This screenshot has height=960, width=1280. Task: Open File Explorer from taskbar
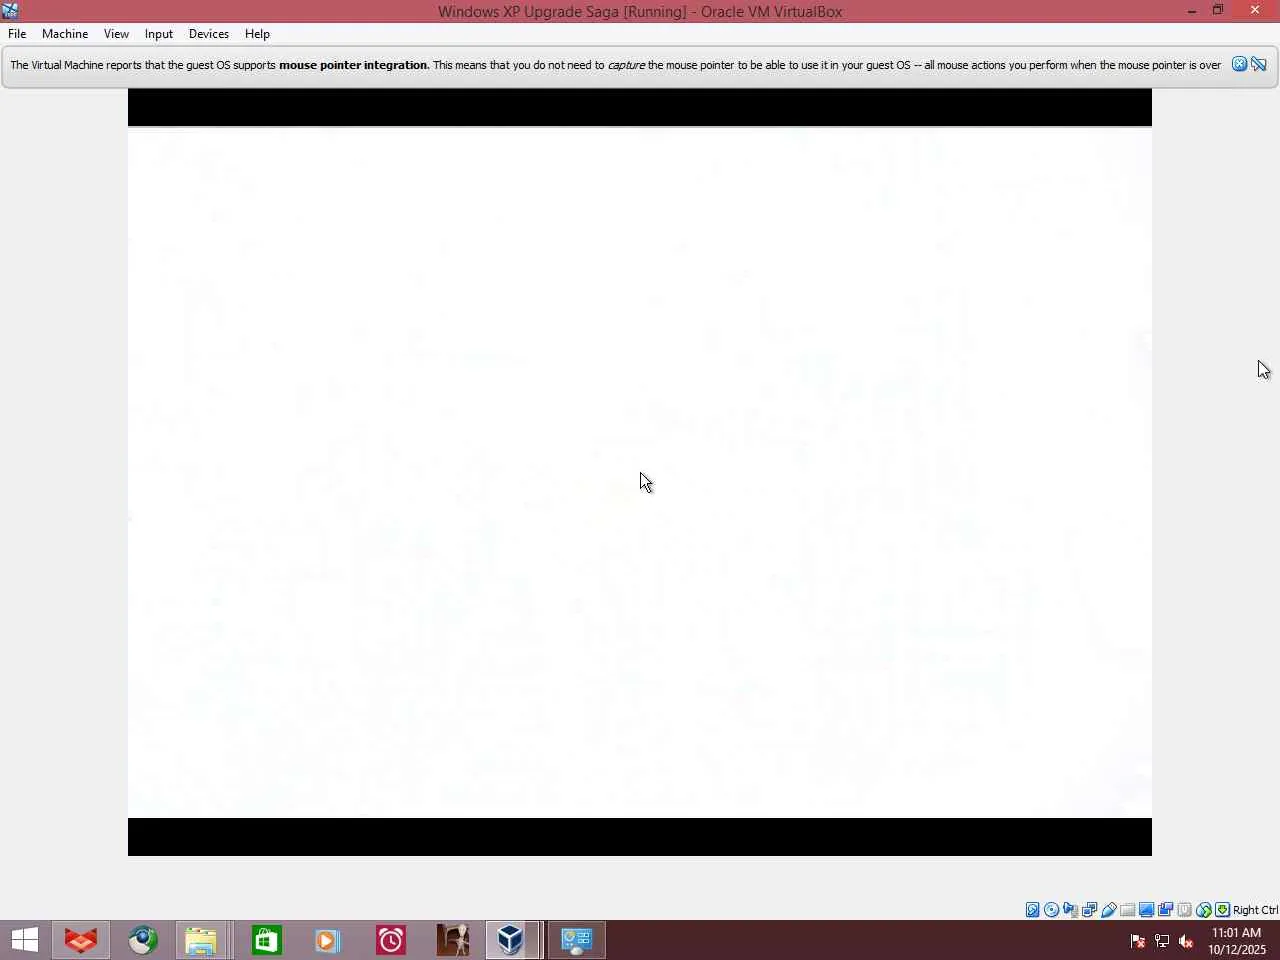[x=201, y=940]
